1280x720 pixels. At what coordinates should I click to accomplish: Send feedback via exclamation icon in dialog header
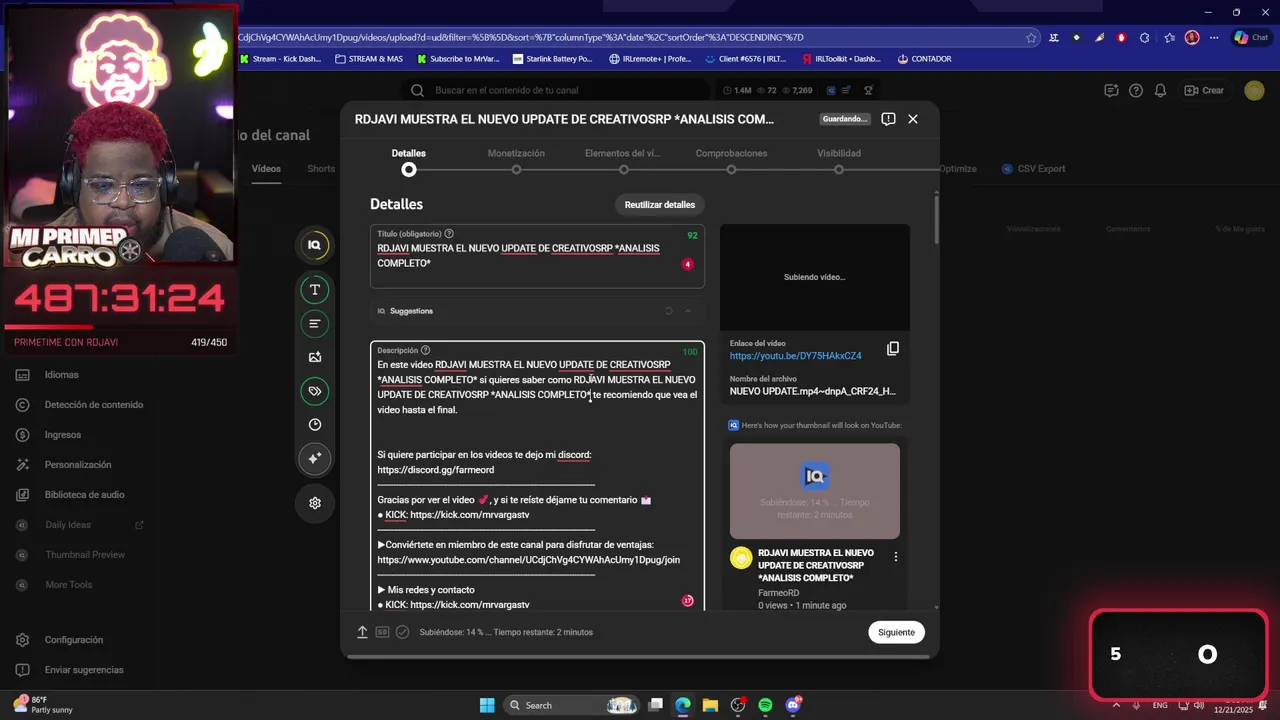[888, 119]
